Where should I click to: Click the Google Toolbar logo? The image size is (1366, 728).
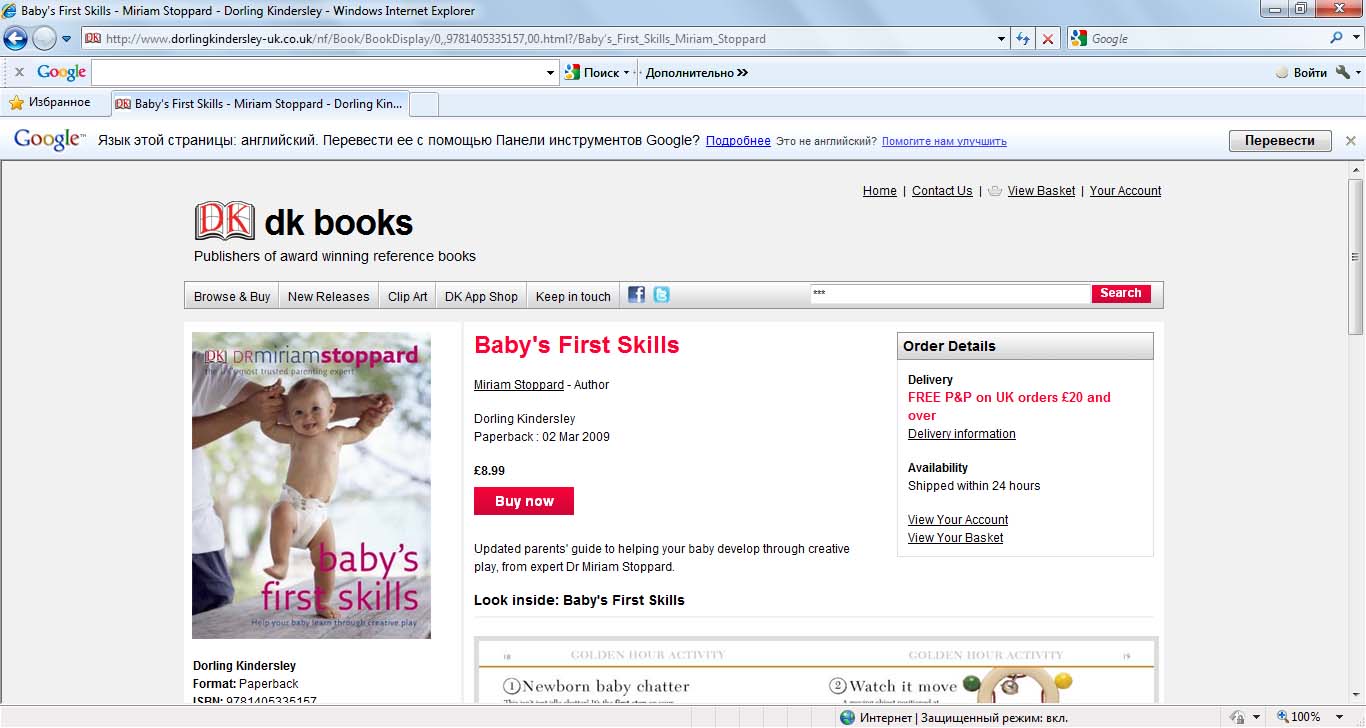[x=61, y=72]
